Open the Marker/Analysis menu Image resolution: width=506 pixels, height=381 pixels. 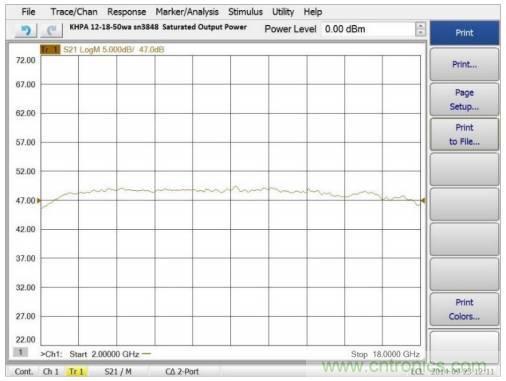point(187,12)
